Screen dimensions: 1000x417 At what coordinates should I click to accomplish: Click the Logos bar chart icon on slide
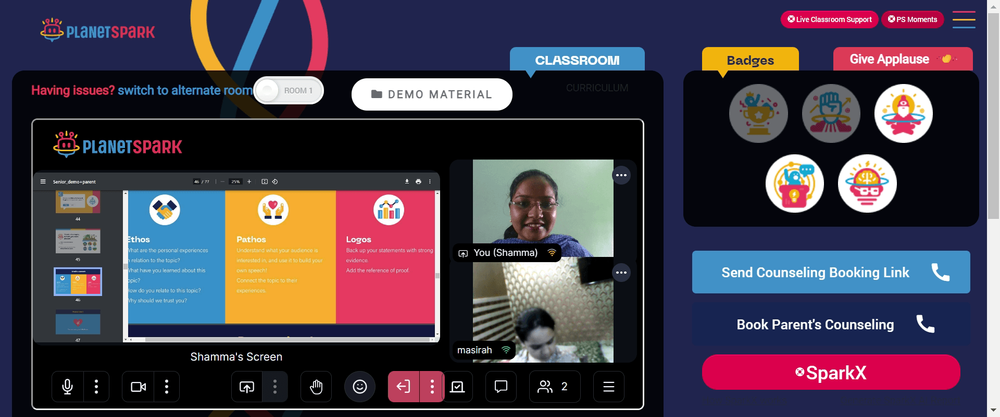[389, 210]
